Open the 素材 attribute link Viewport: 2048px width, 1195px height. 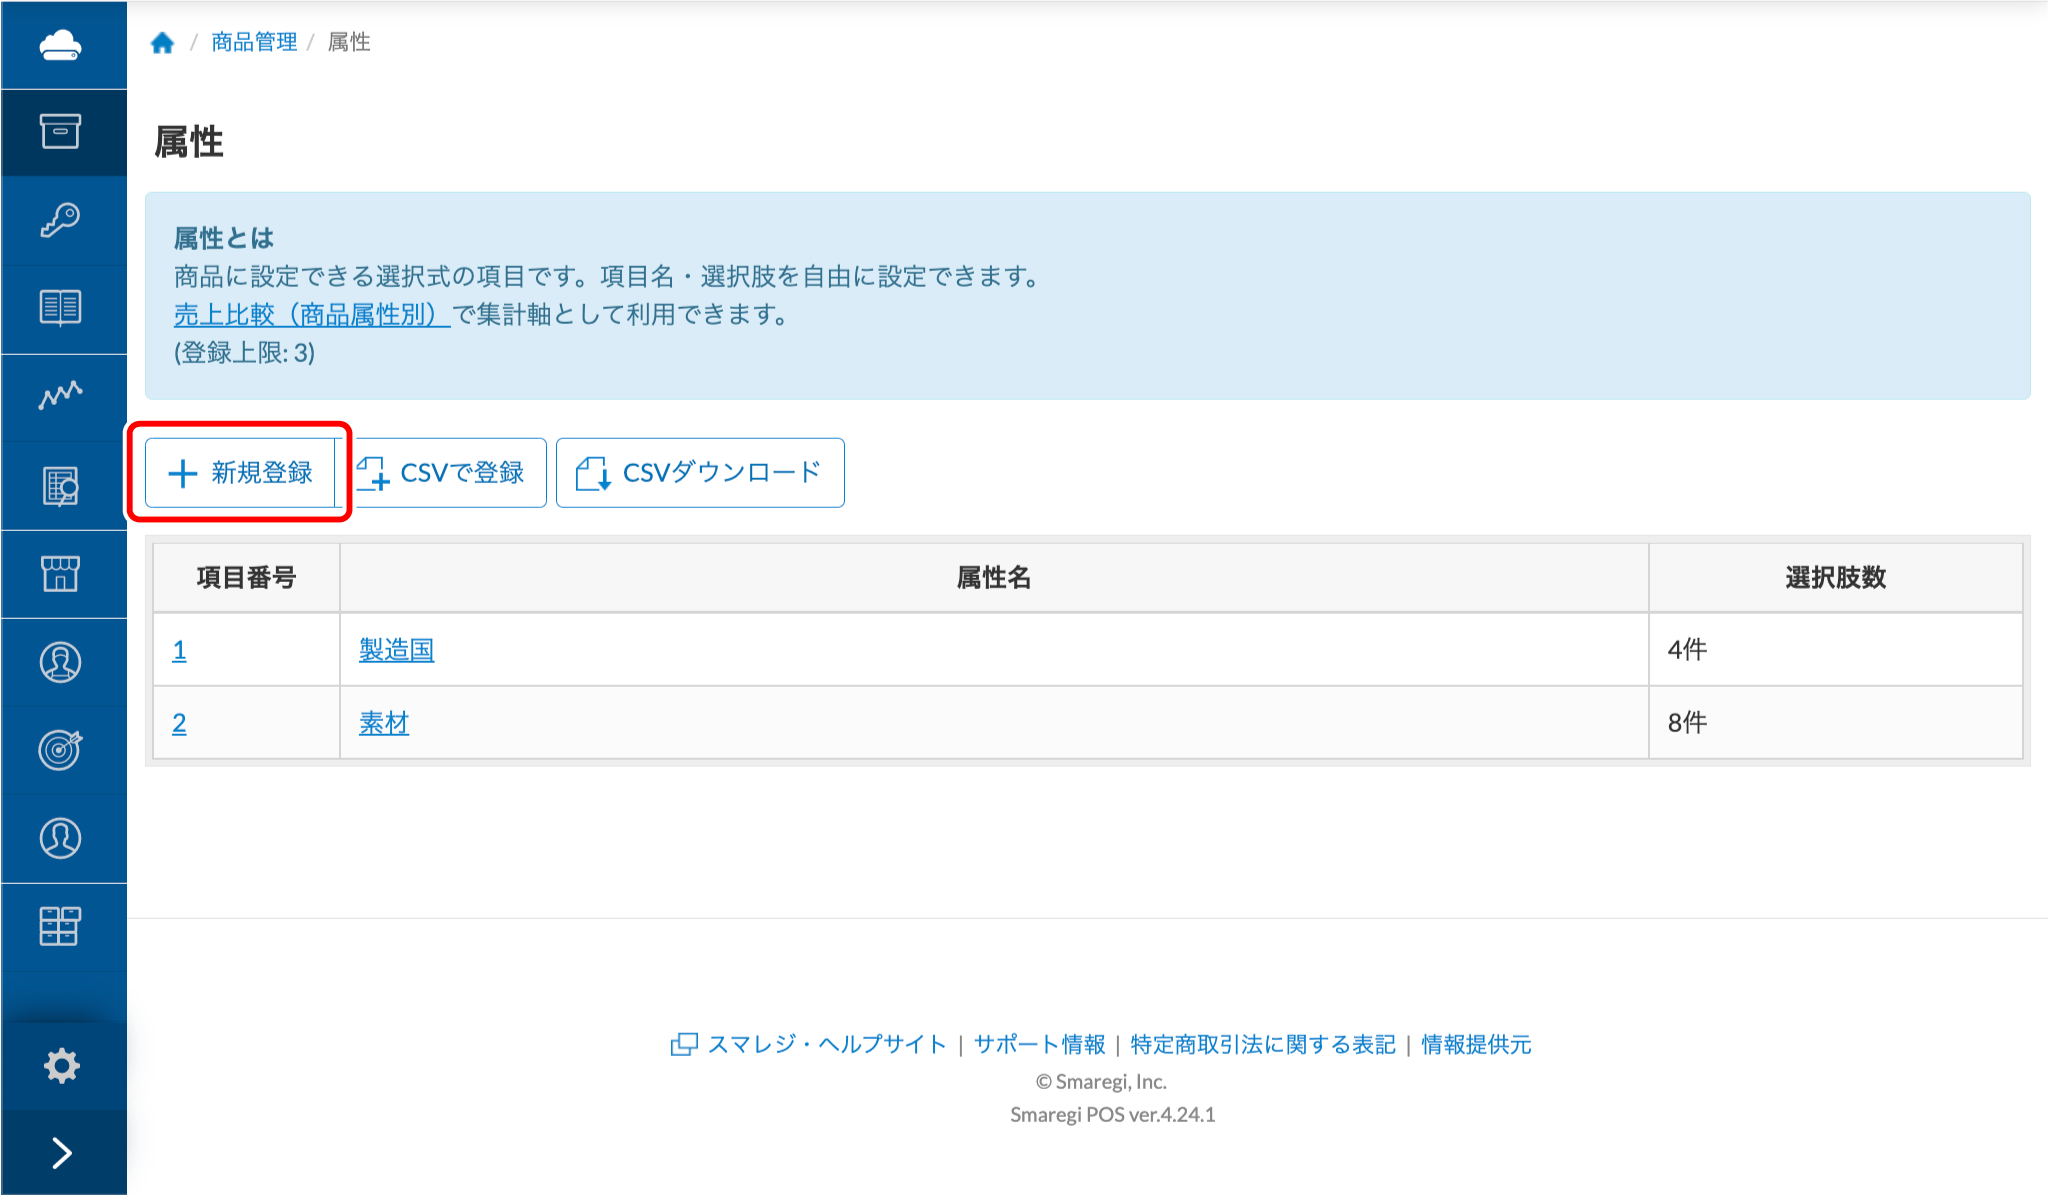384,723
